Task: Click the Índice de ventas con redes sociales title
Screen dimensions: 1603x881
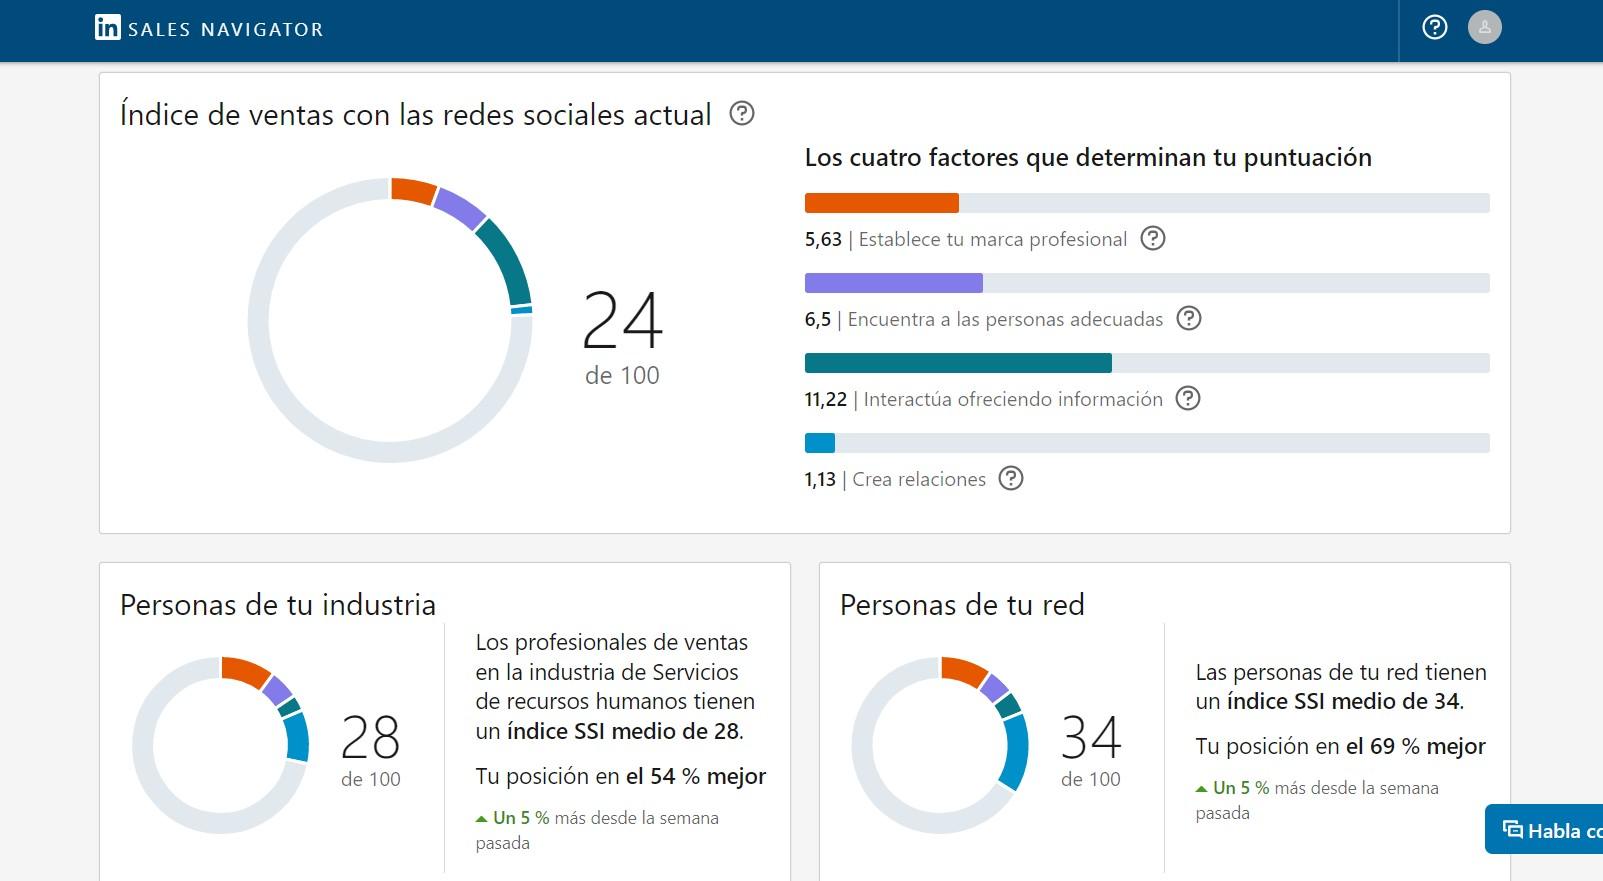Action: point(416,115)
